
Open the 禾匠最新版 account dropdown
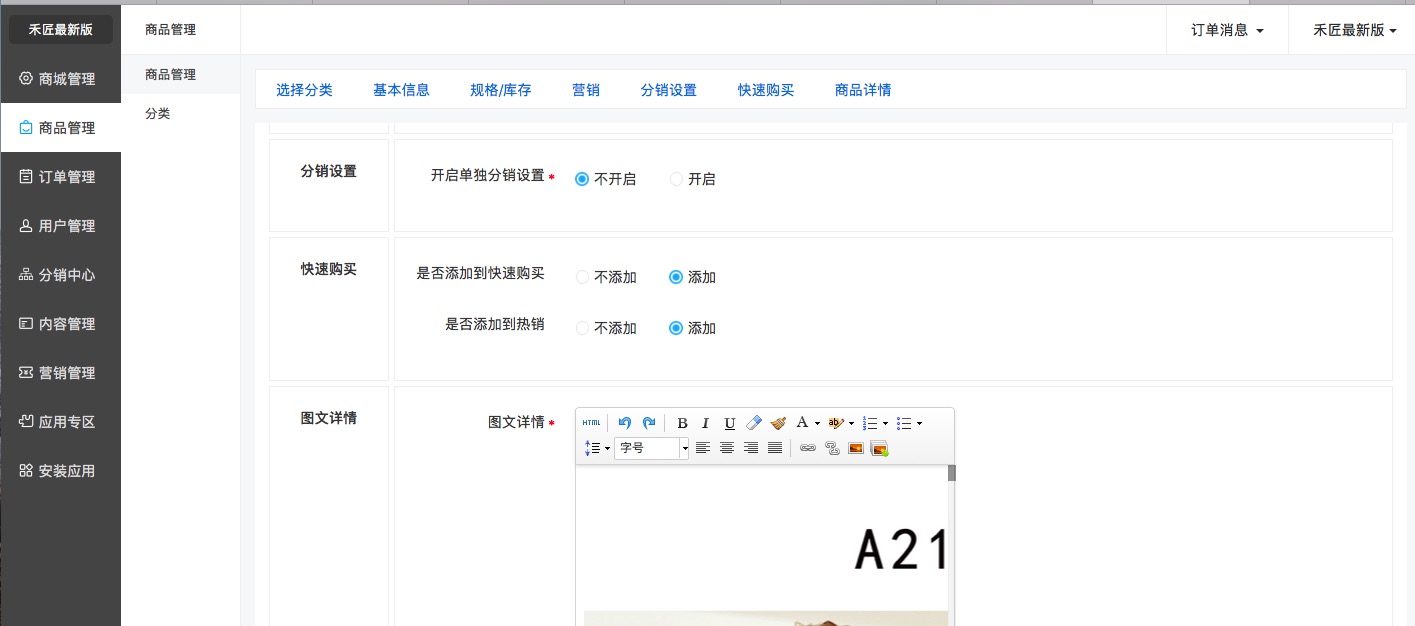coord(1355,30)
